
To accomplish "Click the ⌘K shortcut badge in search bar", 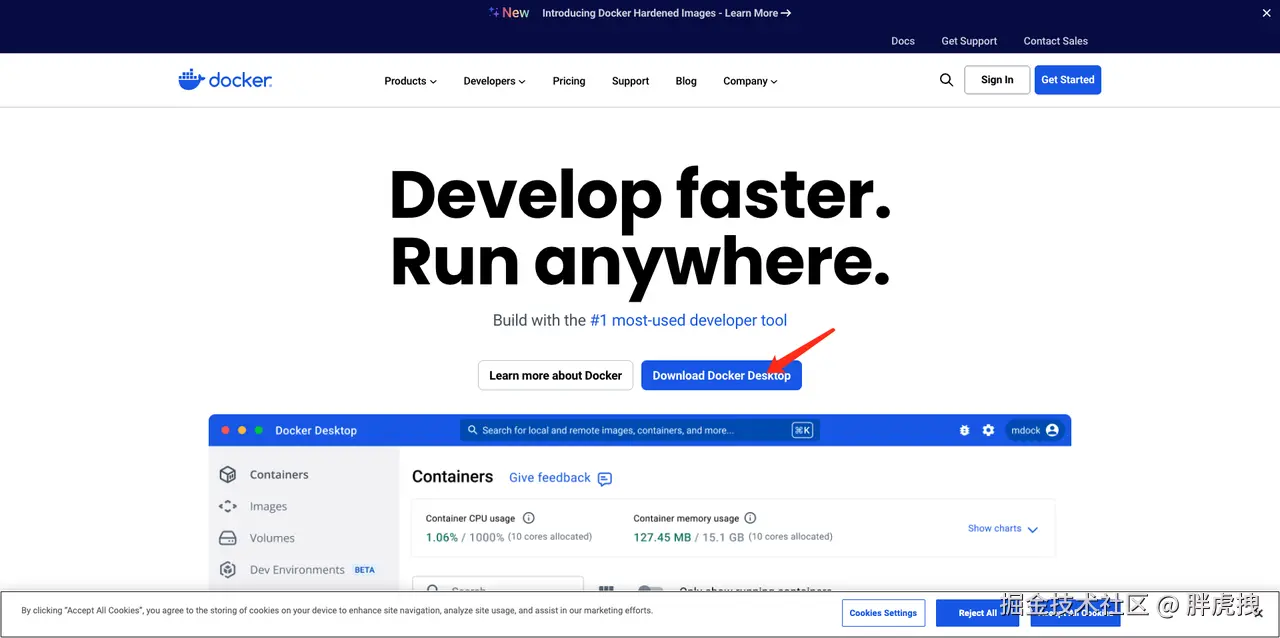I will point(802,430).
